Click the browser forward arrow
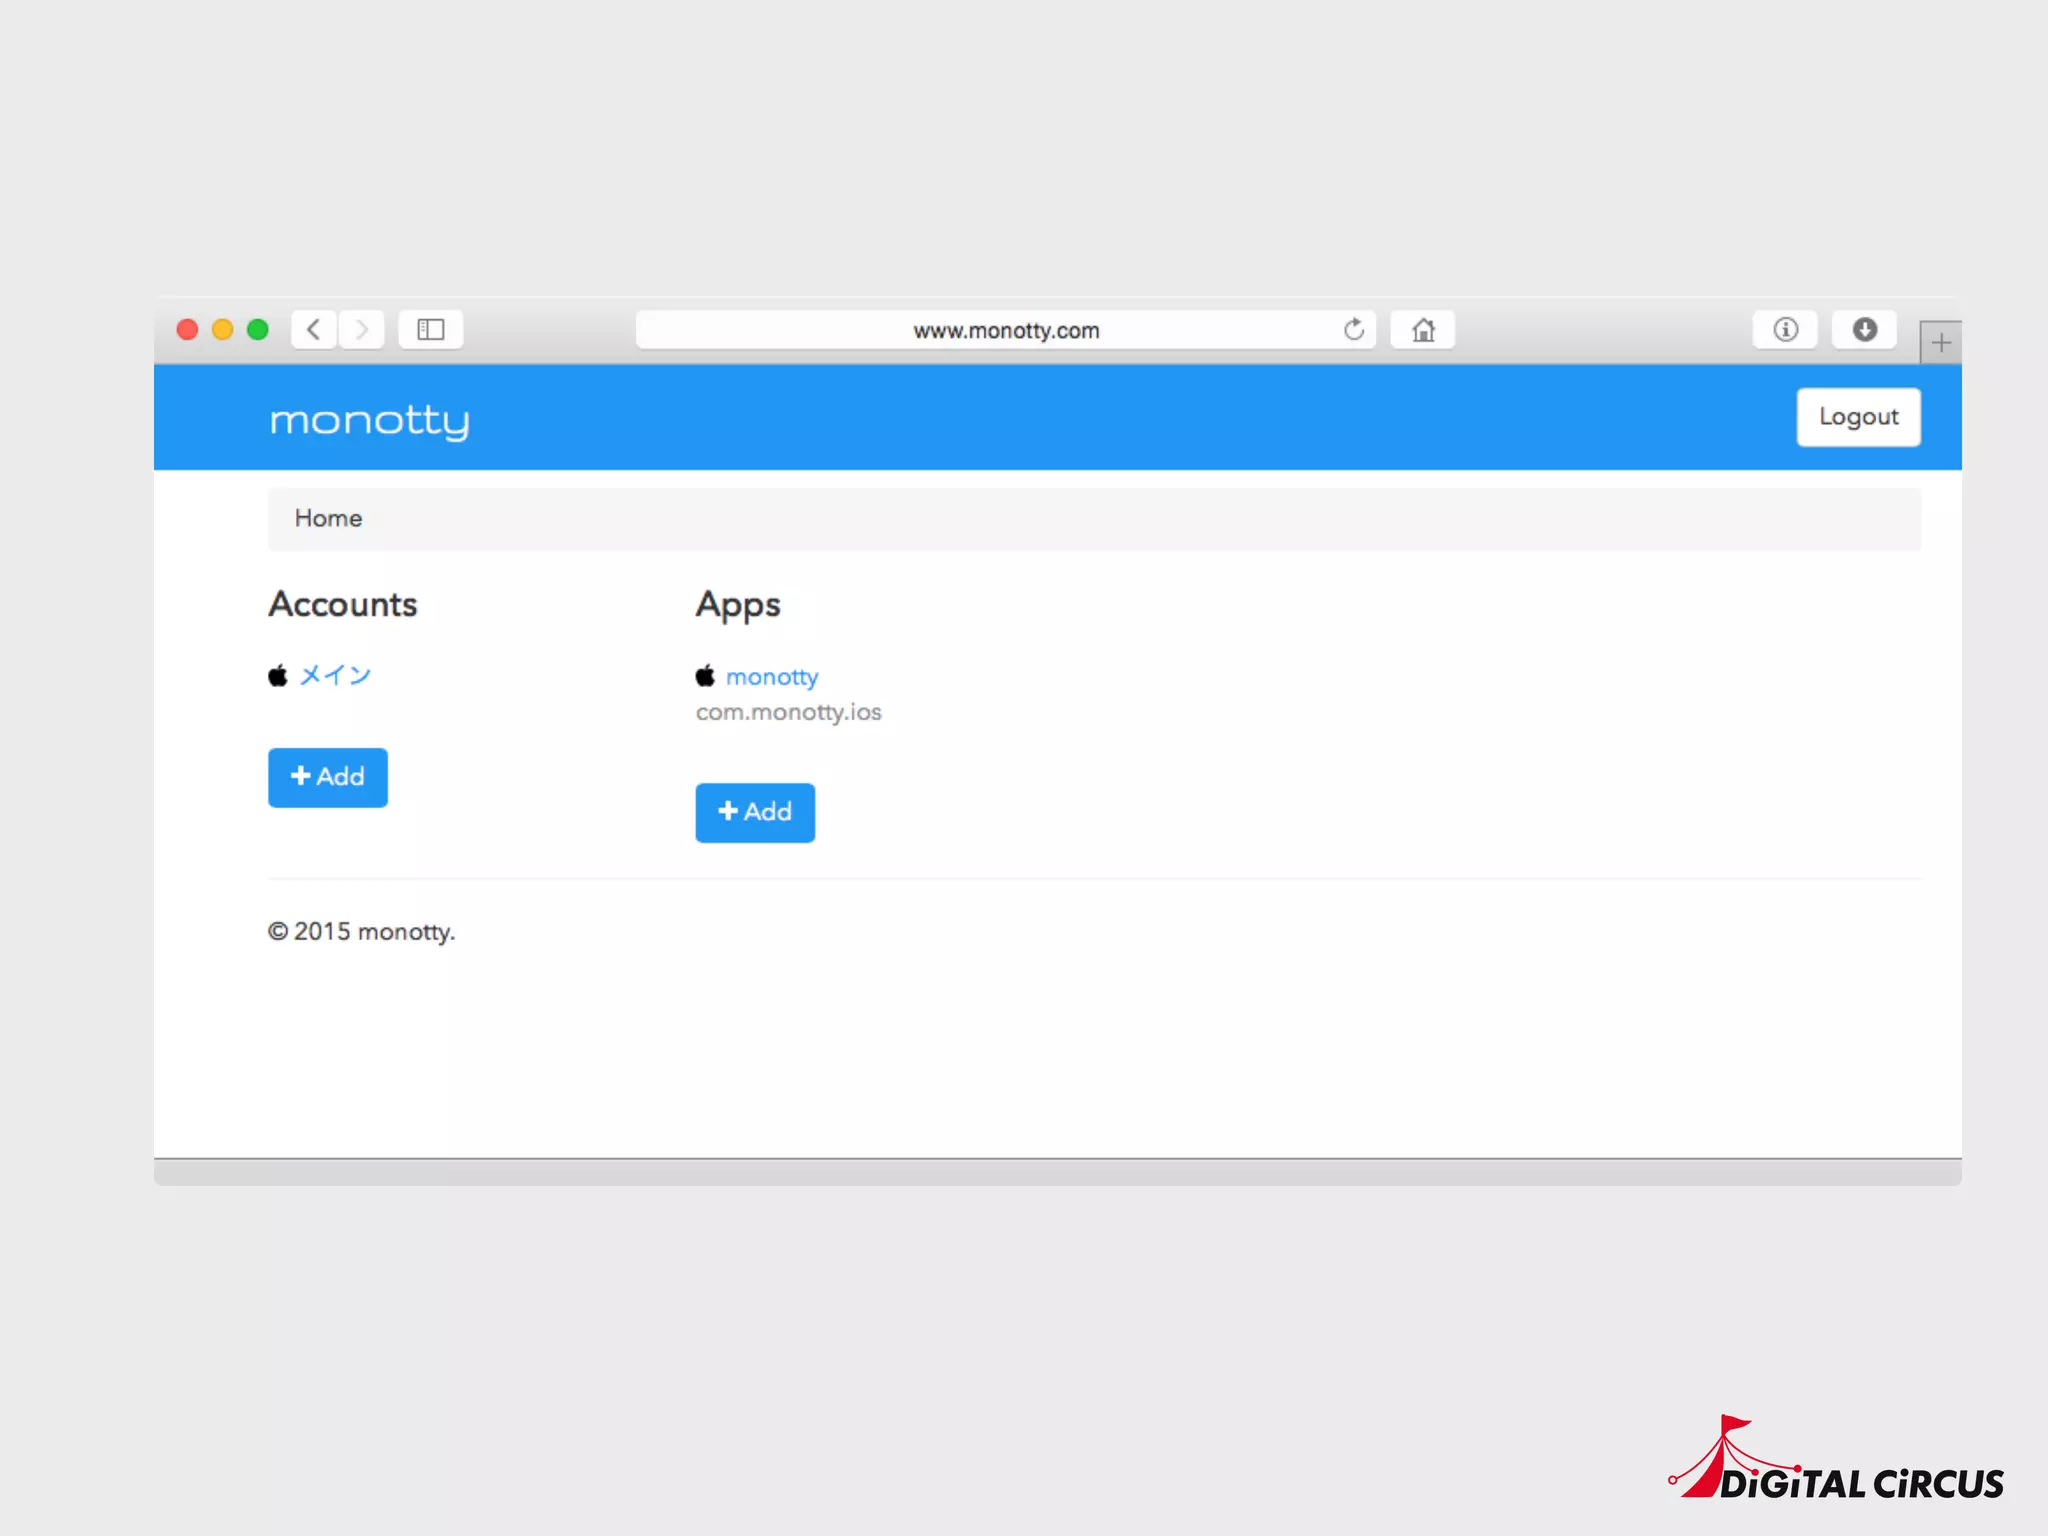The width and height of the screenshot is (2048, 1536). point(362,329)
